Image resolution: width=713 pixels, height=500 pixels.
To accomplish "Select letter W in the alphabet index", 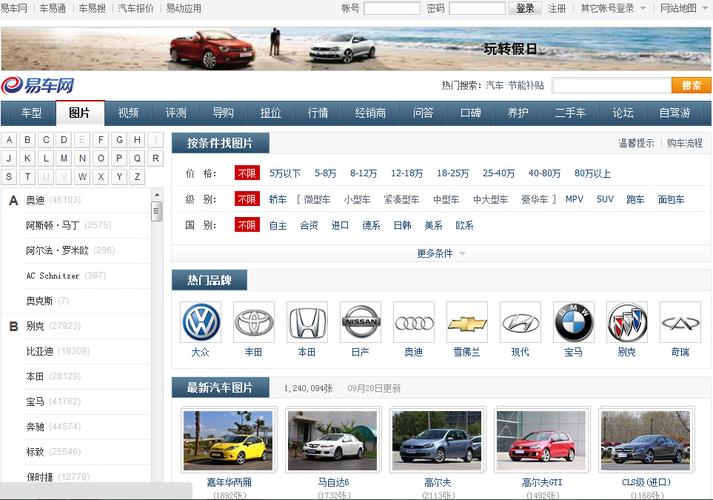I will 82,177.
